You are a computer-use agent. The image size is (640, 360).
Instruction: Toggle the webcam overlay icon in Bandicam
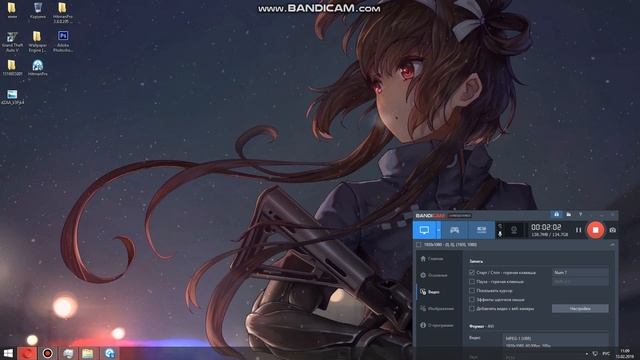tap(514, 230)
